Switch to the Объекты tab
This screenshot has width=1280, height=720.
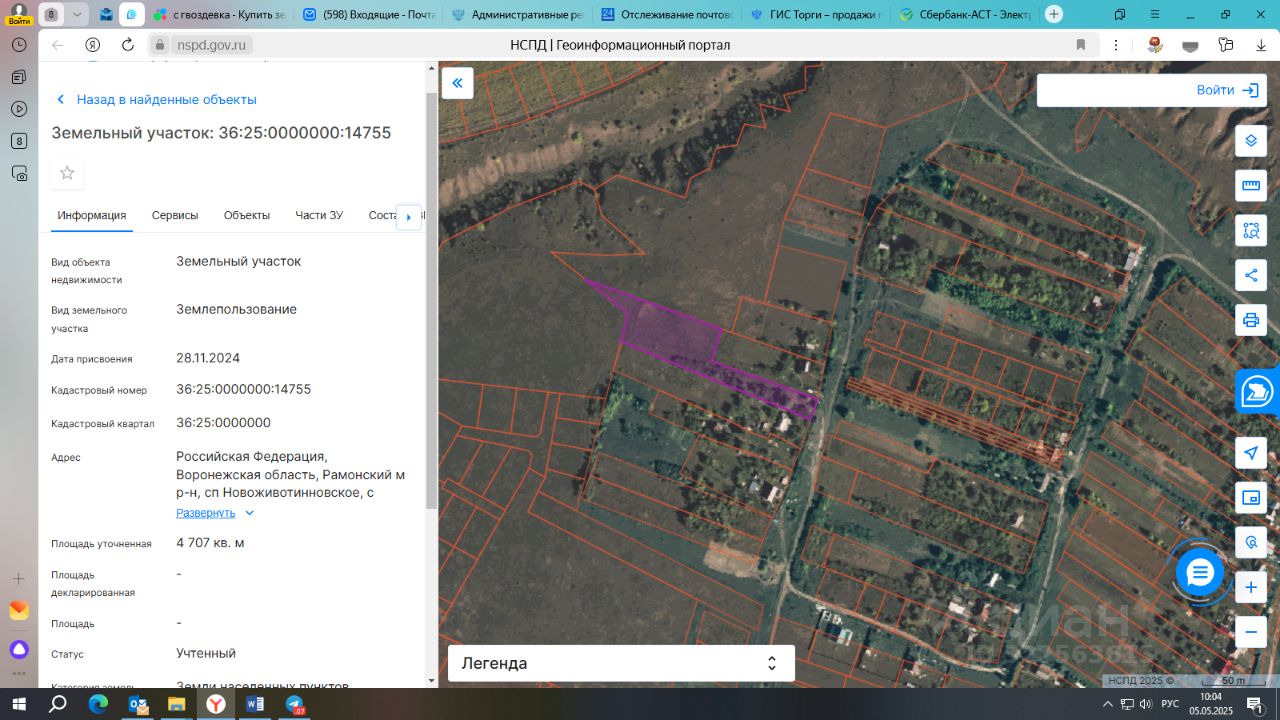coord(247,215)
